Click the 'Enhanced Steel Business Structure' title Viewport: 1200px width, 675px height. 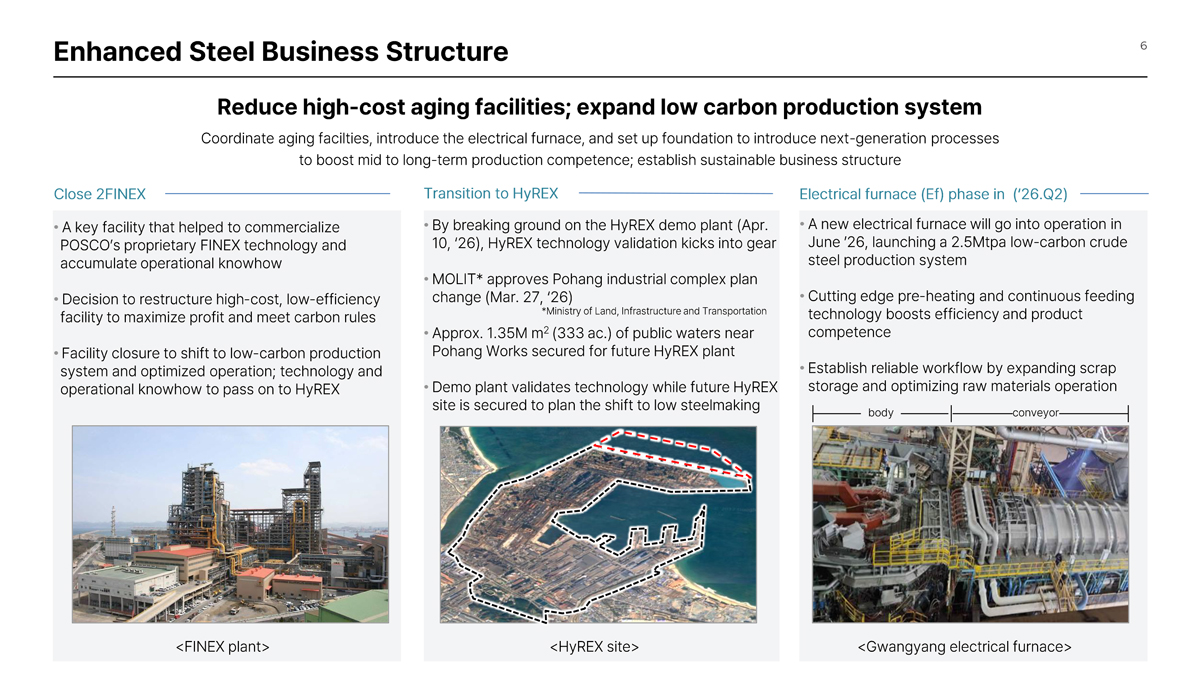(281, 51)
